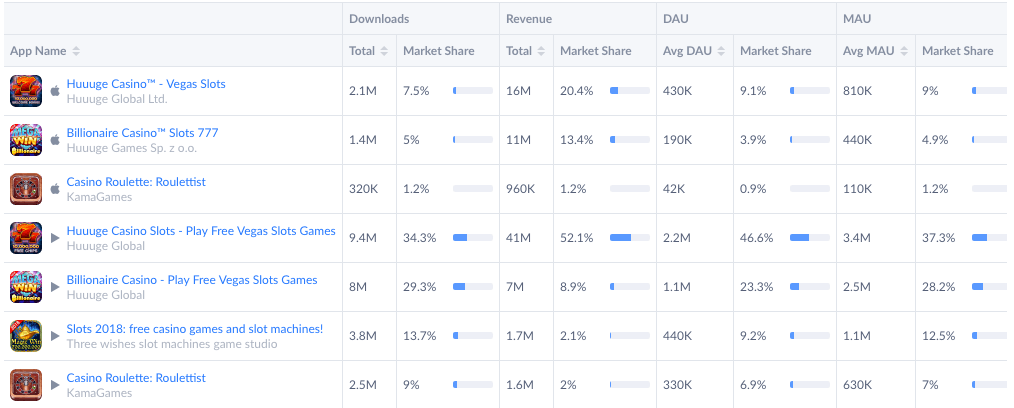This screenshot has width=1014, height=408.
Task: Open Billionaire Casino Slots 777 app icon
Action: tap(27, 140)
